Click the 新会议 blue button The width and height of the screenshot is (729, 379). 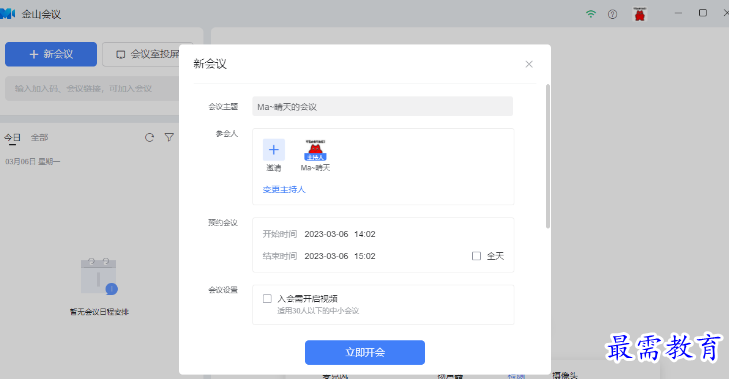tap(51, 54)
